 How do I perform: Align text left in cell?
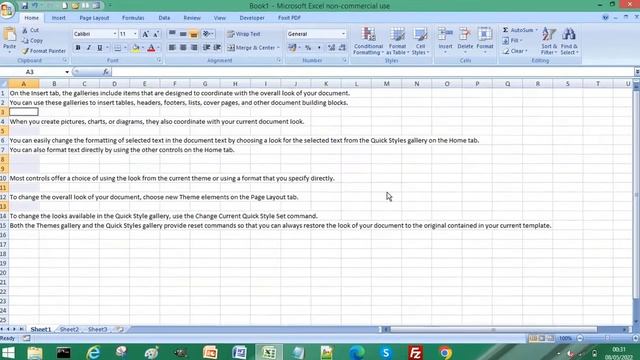[172, 48]
